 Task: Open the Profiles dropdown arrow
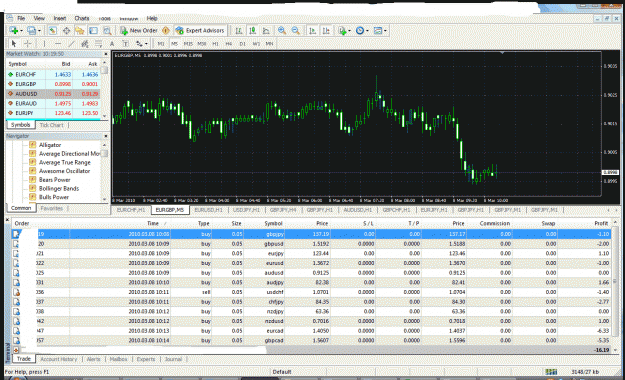(39, 31)
